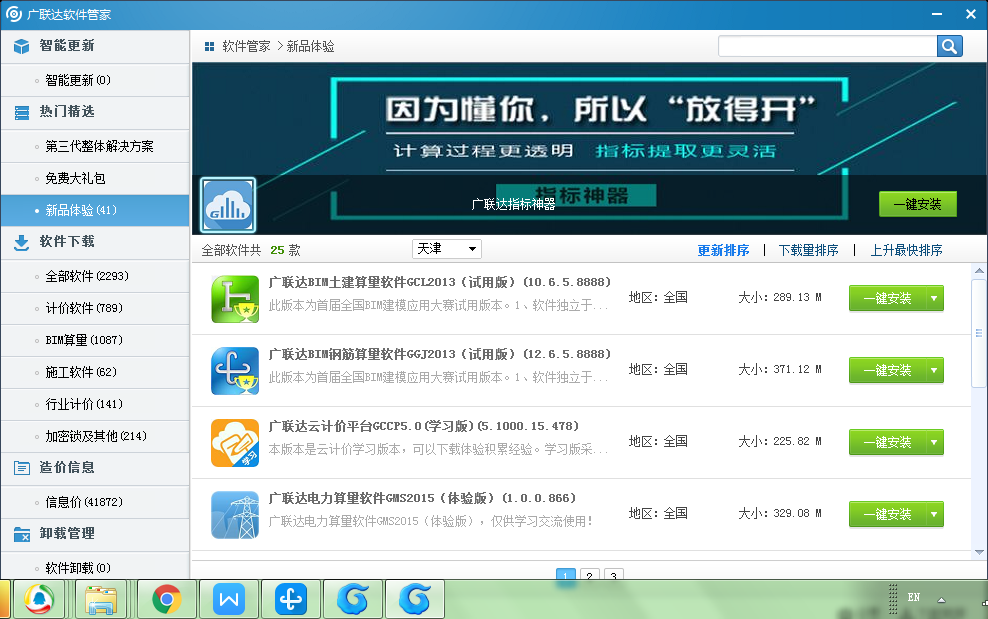The height and width of the screenshot is (619, 988).
Task: Select 加密锁及其他 (214) in sidebar
Action: pyautogui.click(x=95, y=436)
